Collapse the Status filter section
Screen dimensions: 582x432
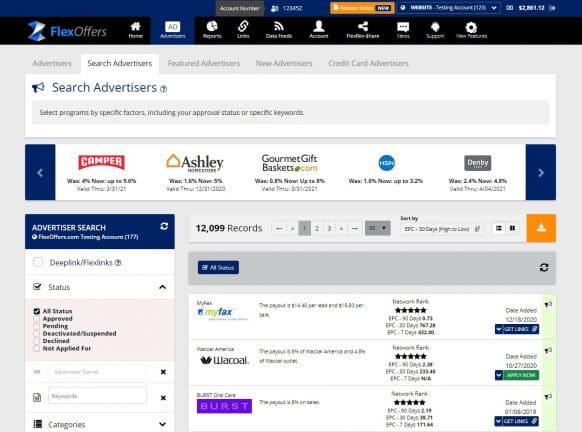(x=163, y=287)
